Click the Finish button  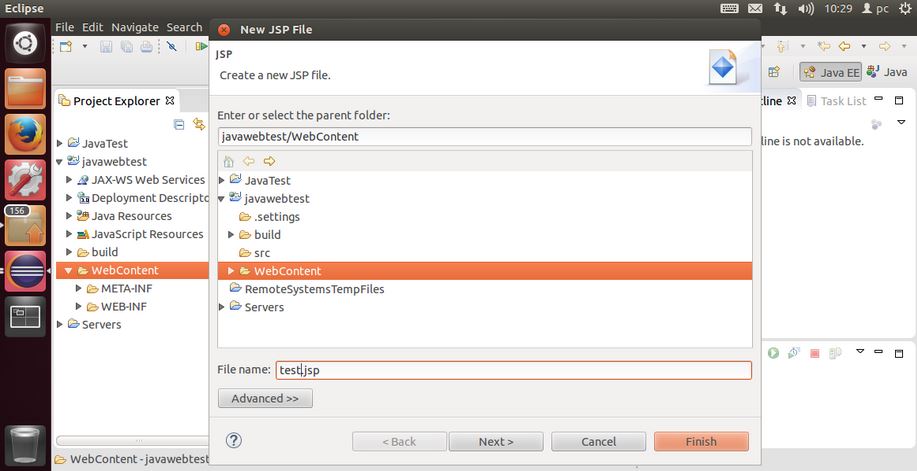[701, 442]
